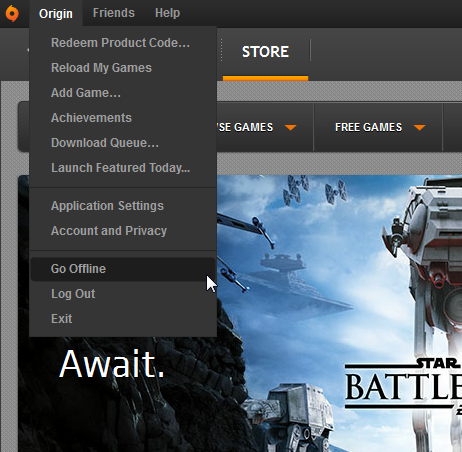Choose Reload My Games
The width and height of the screenshot is (462, 452).
click(x=123, y=68)
